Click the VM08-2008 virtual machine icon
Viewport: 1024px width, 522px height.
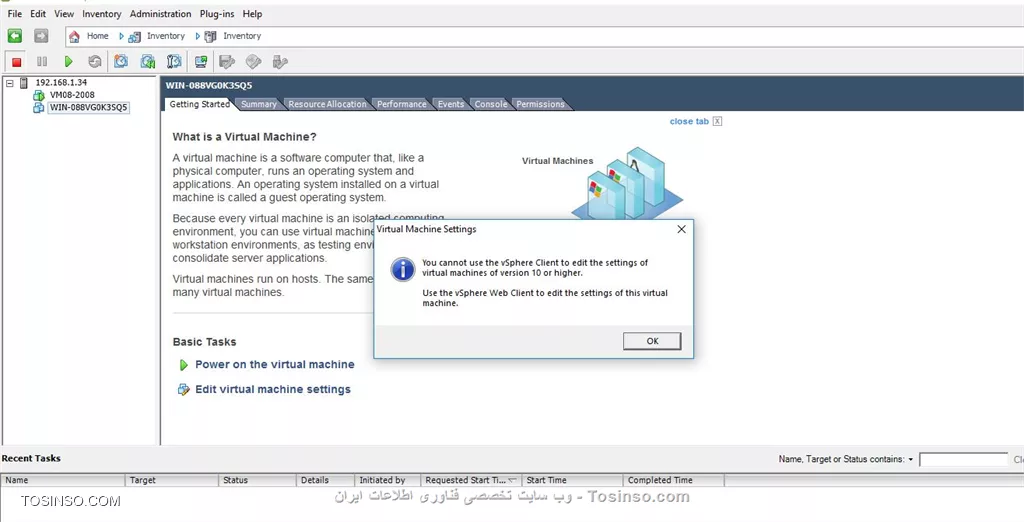click(39, 95)
